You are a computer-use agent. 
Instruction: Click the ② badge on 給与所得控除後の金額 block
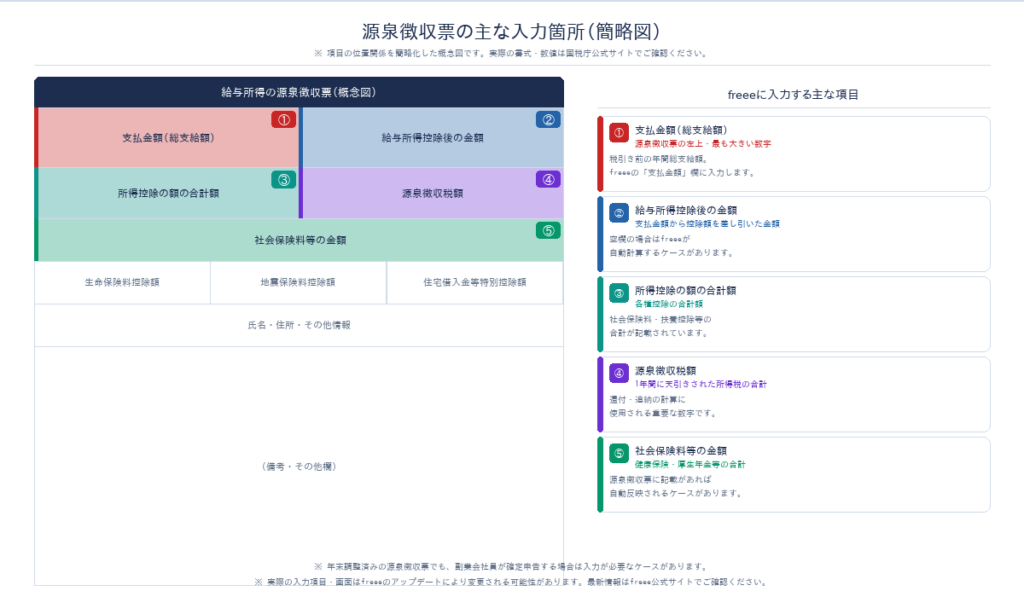click(548, 117)
